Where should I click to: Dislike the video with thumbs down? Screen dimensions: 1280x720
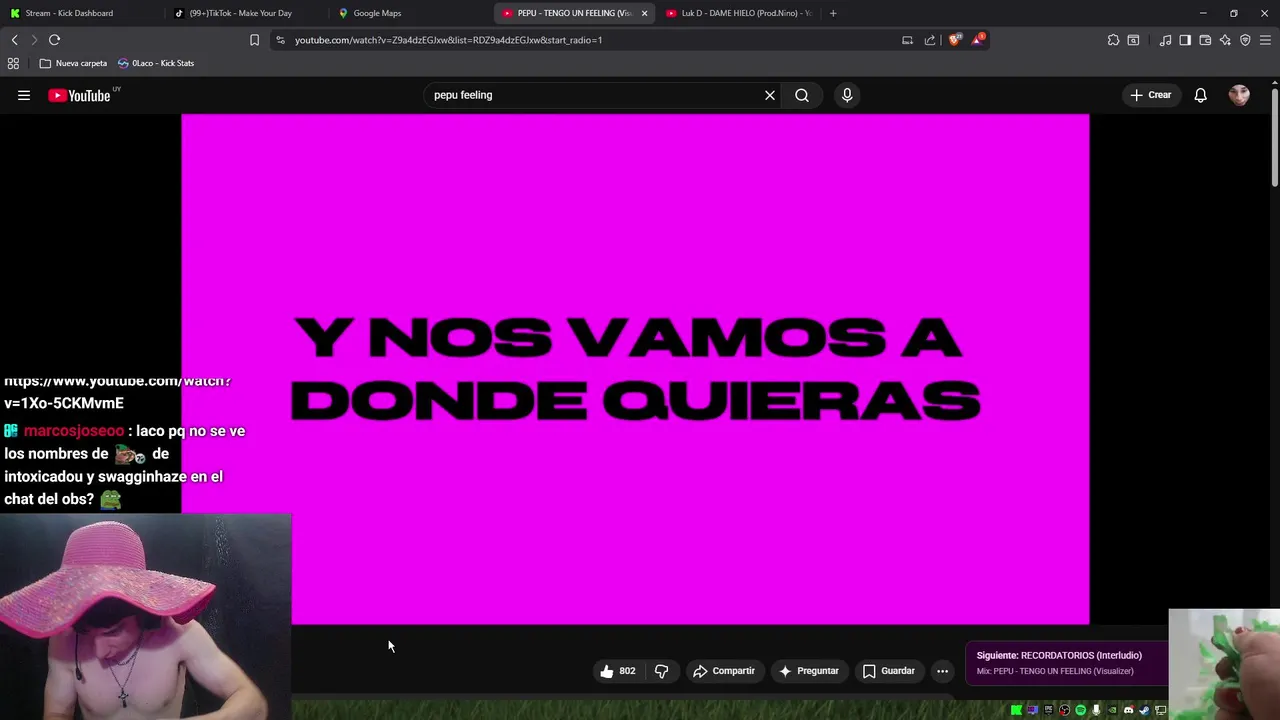point(661,671)
